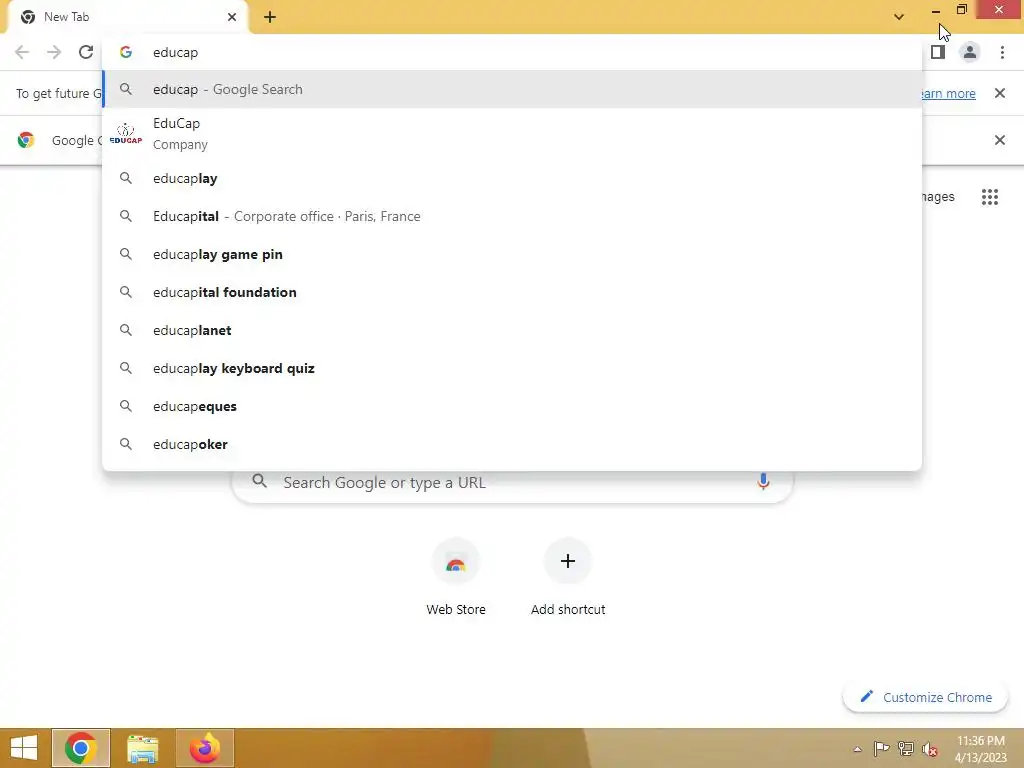
Task: Launch Firefox from the taskbar
Action: 204,748
